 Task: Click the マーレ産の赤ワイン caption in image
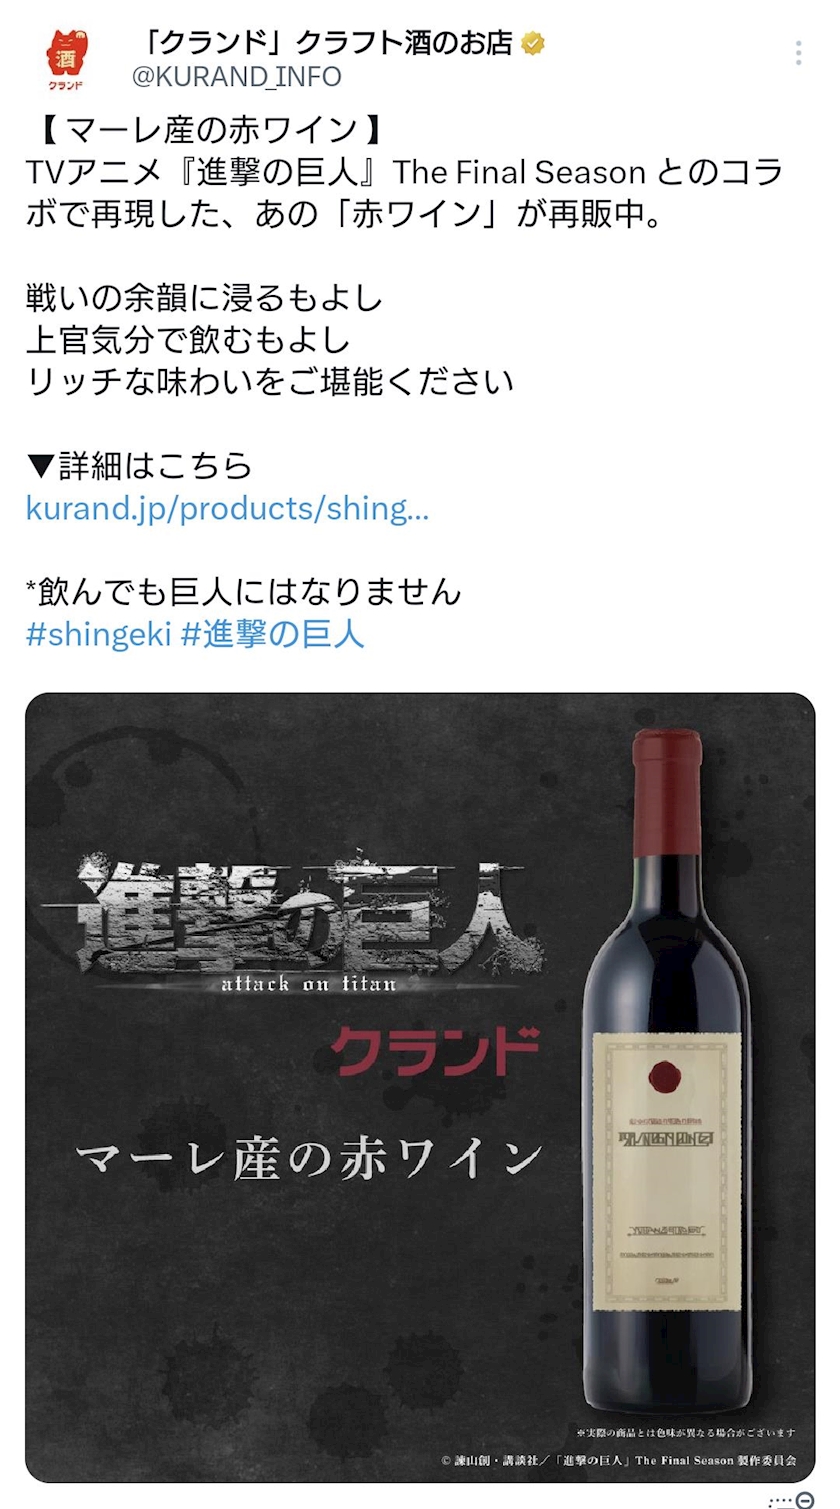click(x=310, y=1160)
